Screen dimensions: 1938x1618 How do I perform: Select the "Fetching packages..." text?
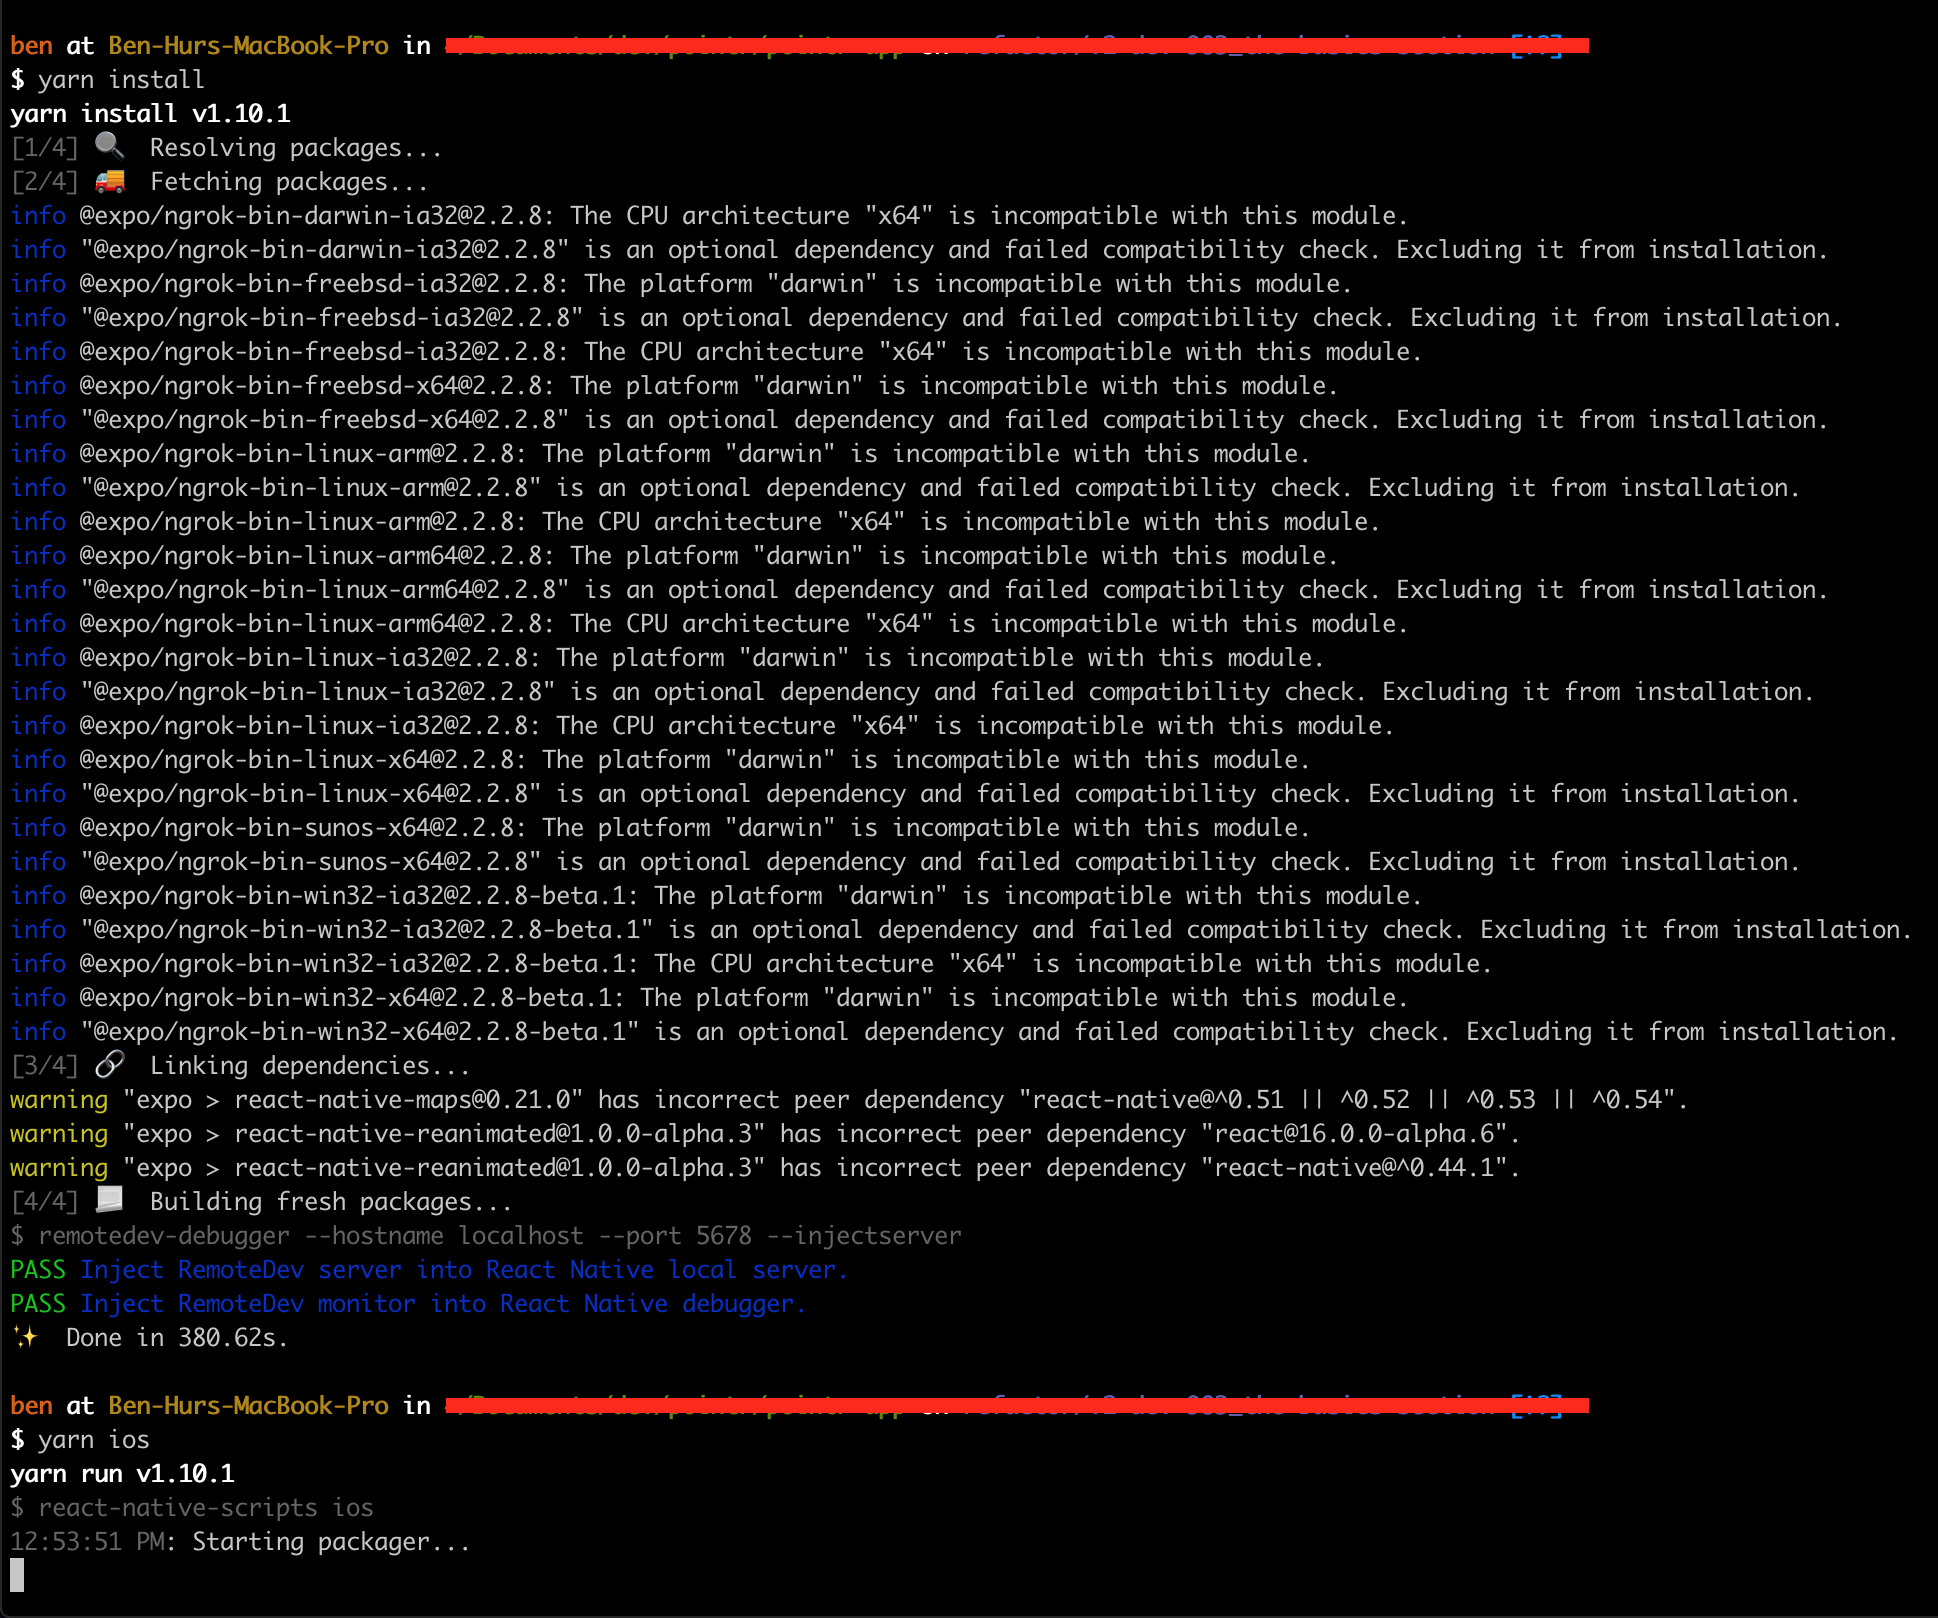[x=288, y=182]
